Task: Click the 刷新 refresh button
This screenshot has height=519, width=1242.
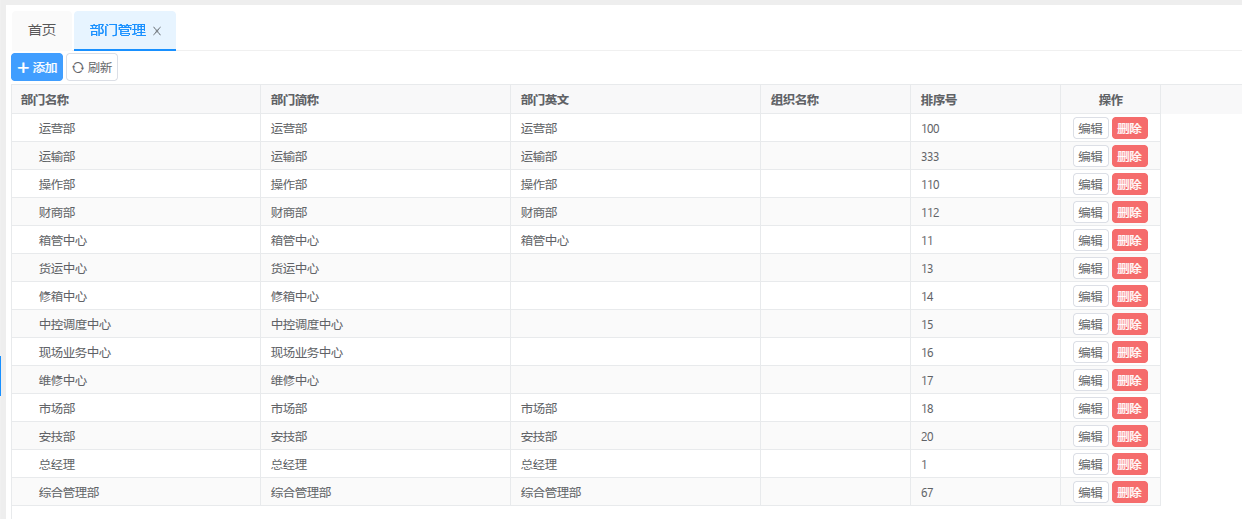Action: click(x=92, y=67)
